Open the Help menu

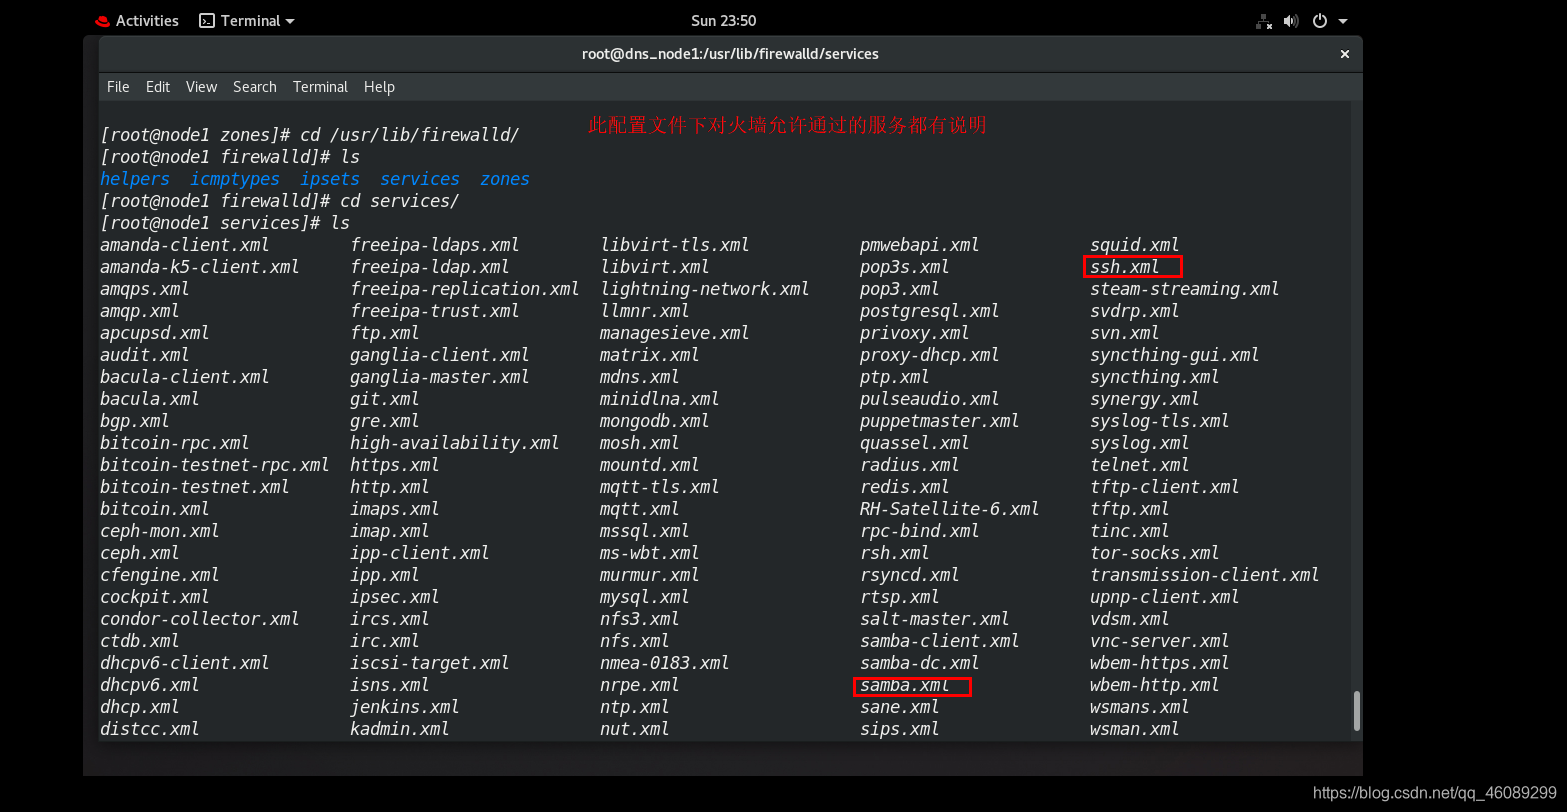pyautogui.click(x=379, y=87)
